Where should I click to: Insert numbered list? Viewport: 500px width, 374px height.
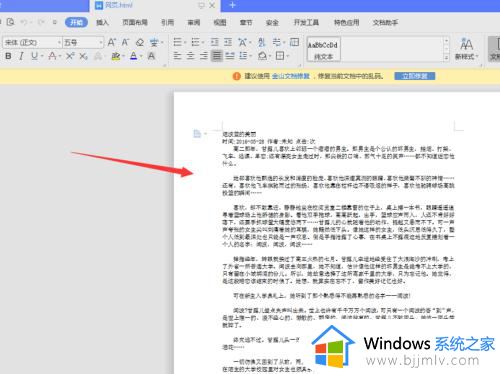195,42
